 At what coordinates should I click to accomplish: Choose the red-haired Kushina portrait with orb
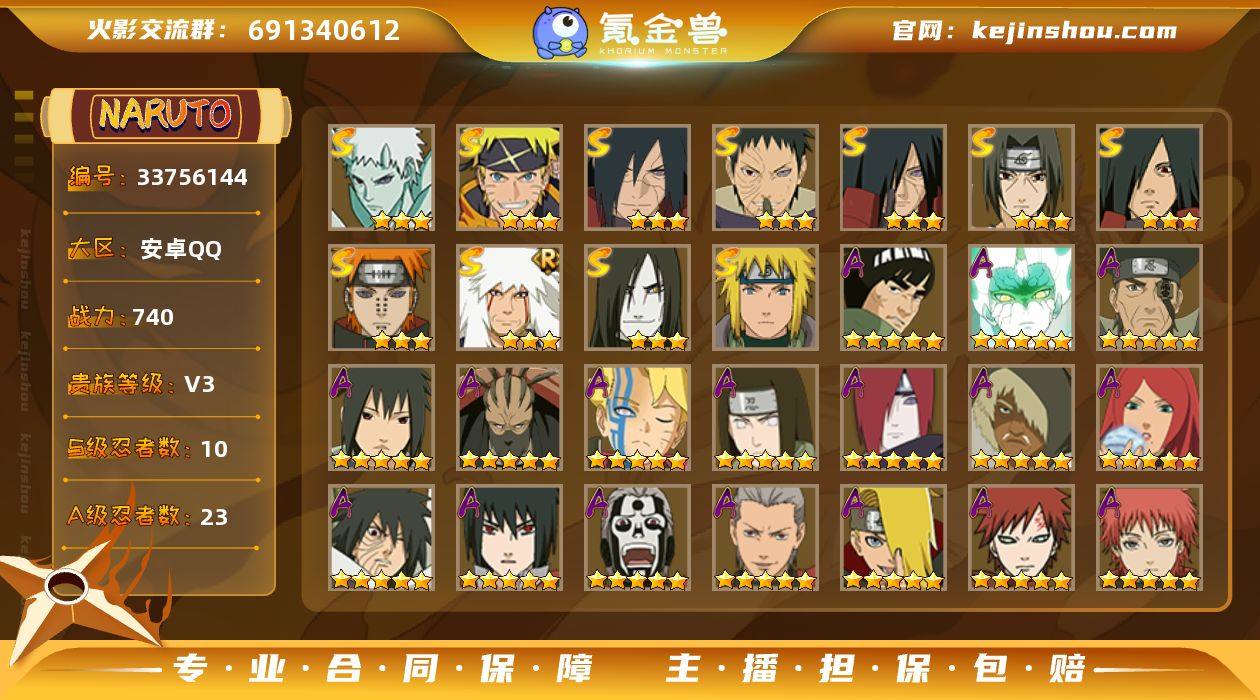[1149, 418]
